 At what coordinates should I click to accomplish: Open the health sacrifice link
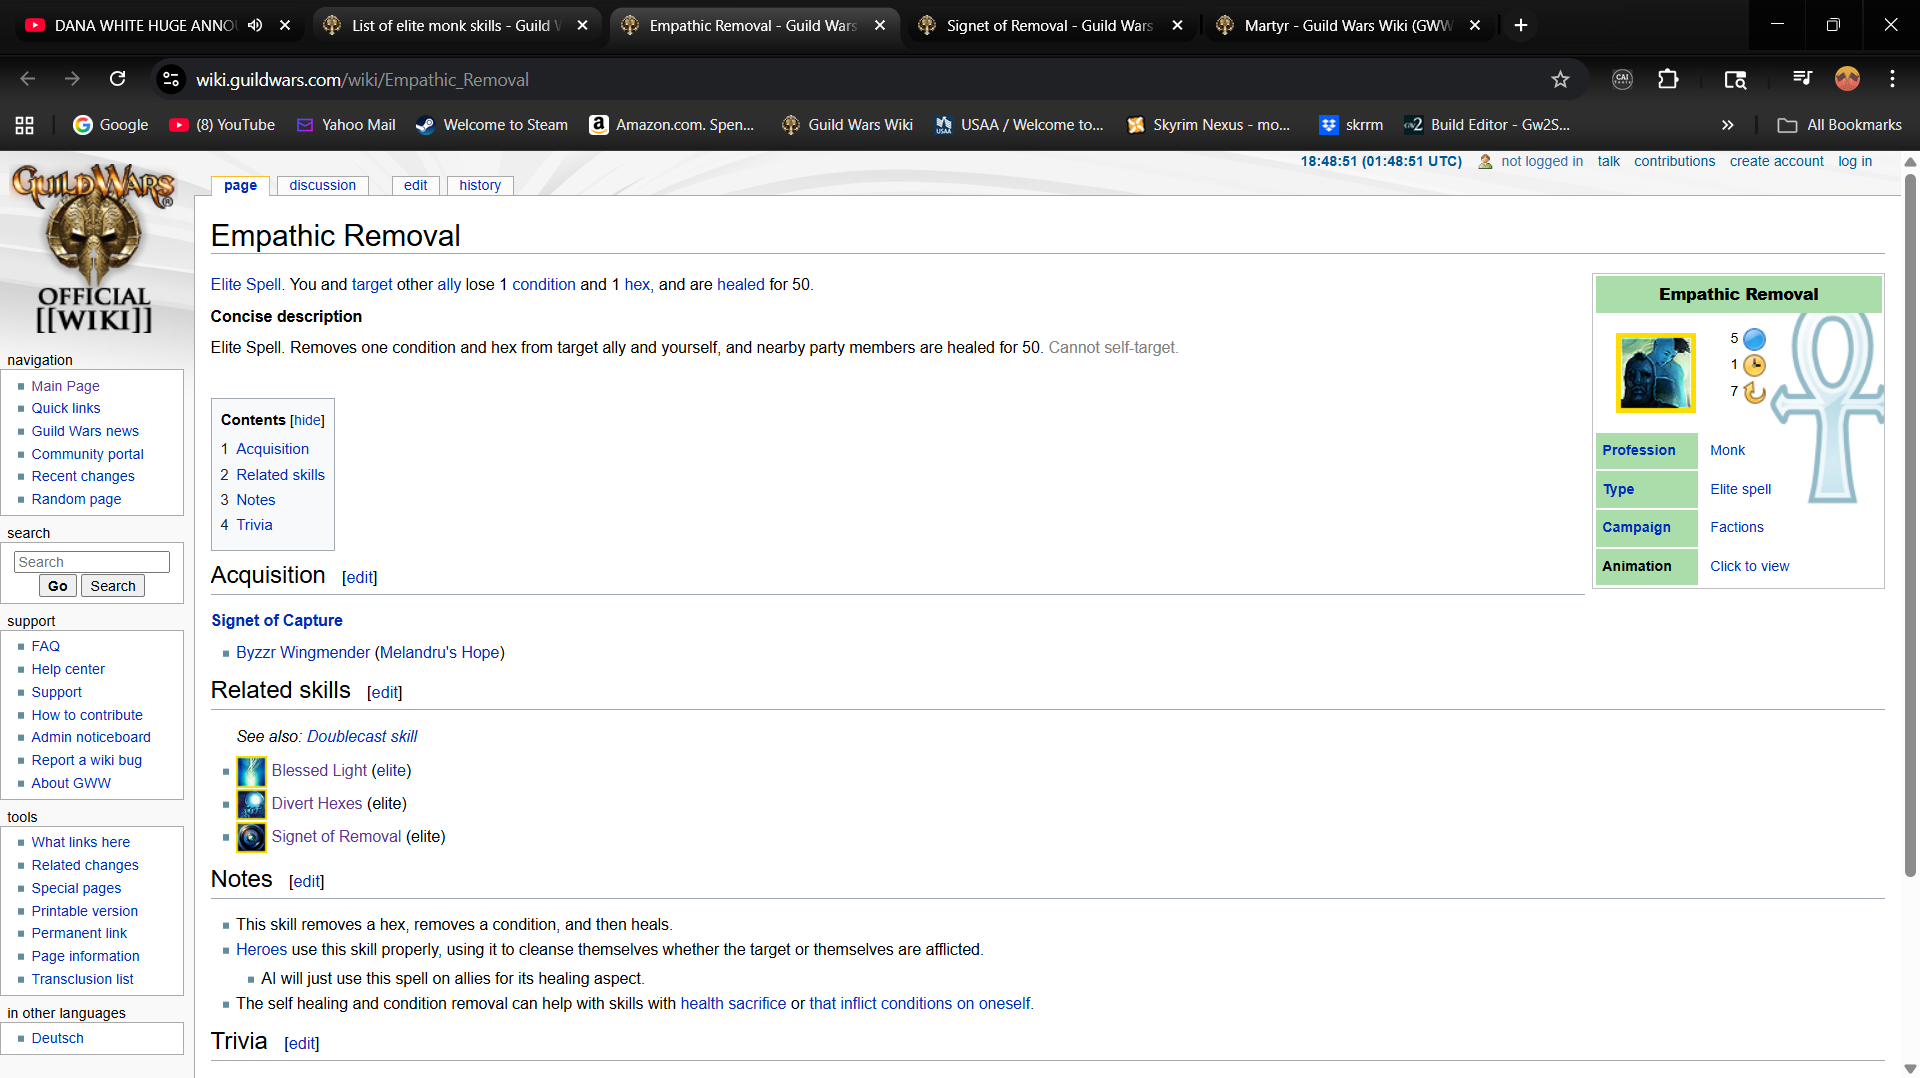[x=733, y=1004]
